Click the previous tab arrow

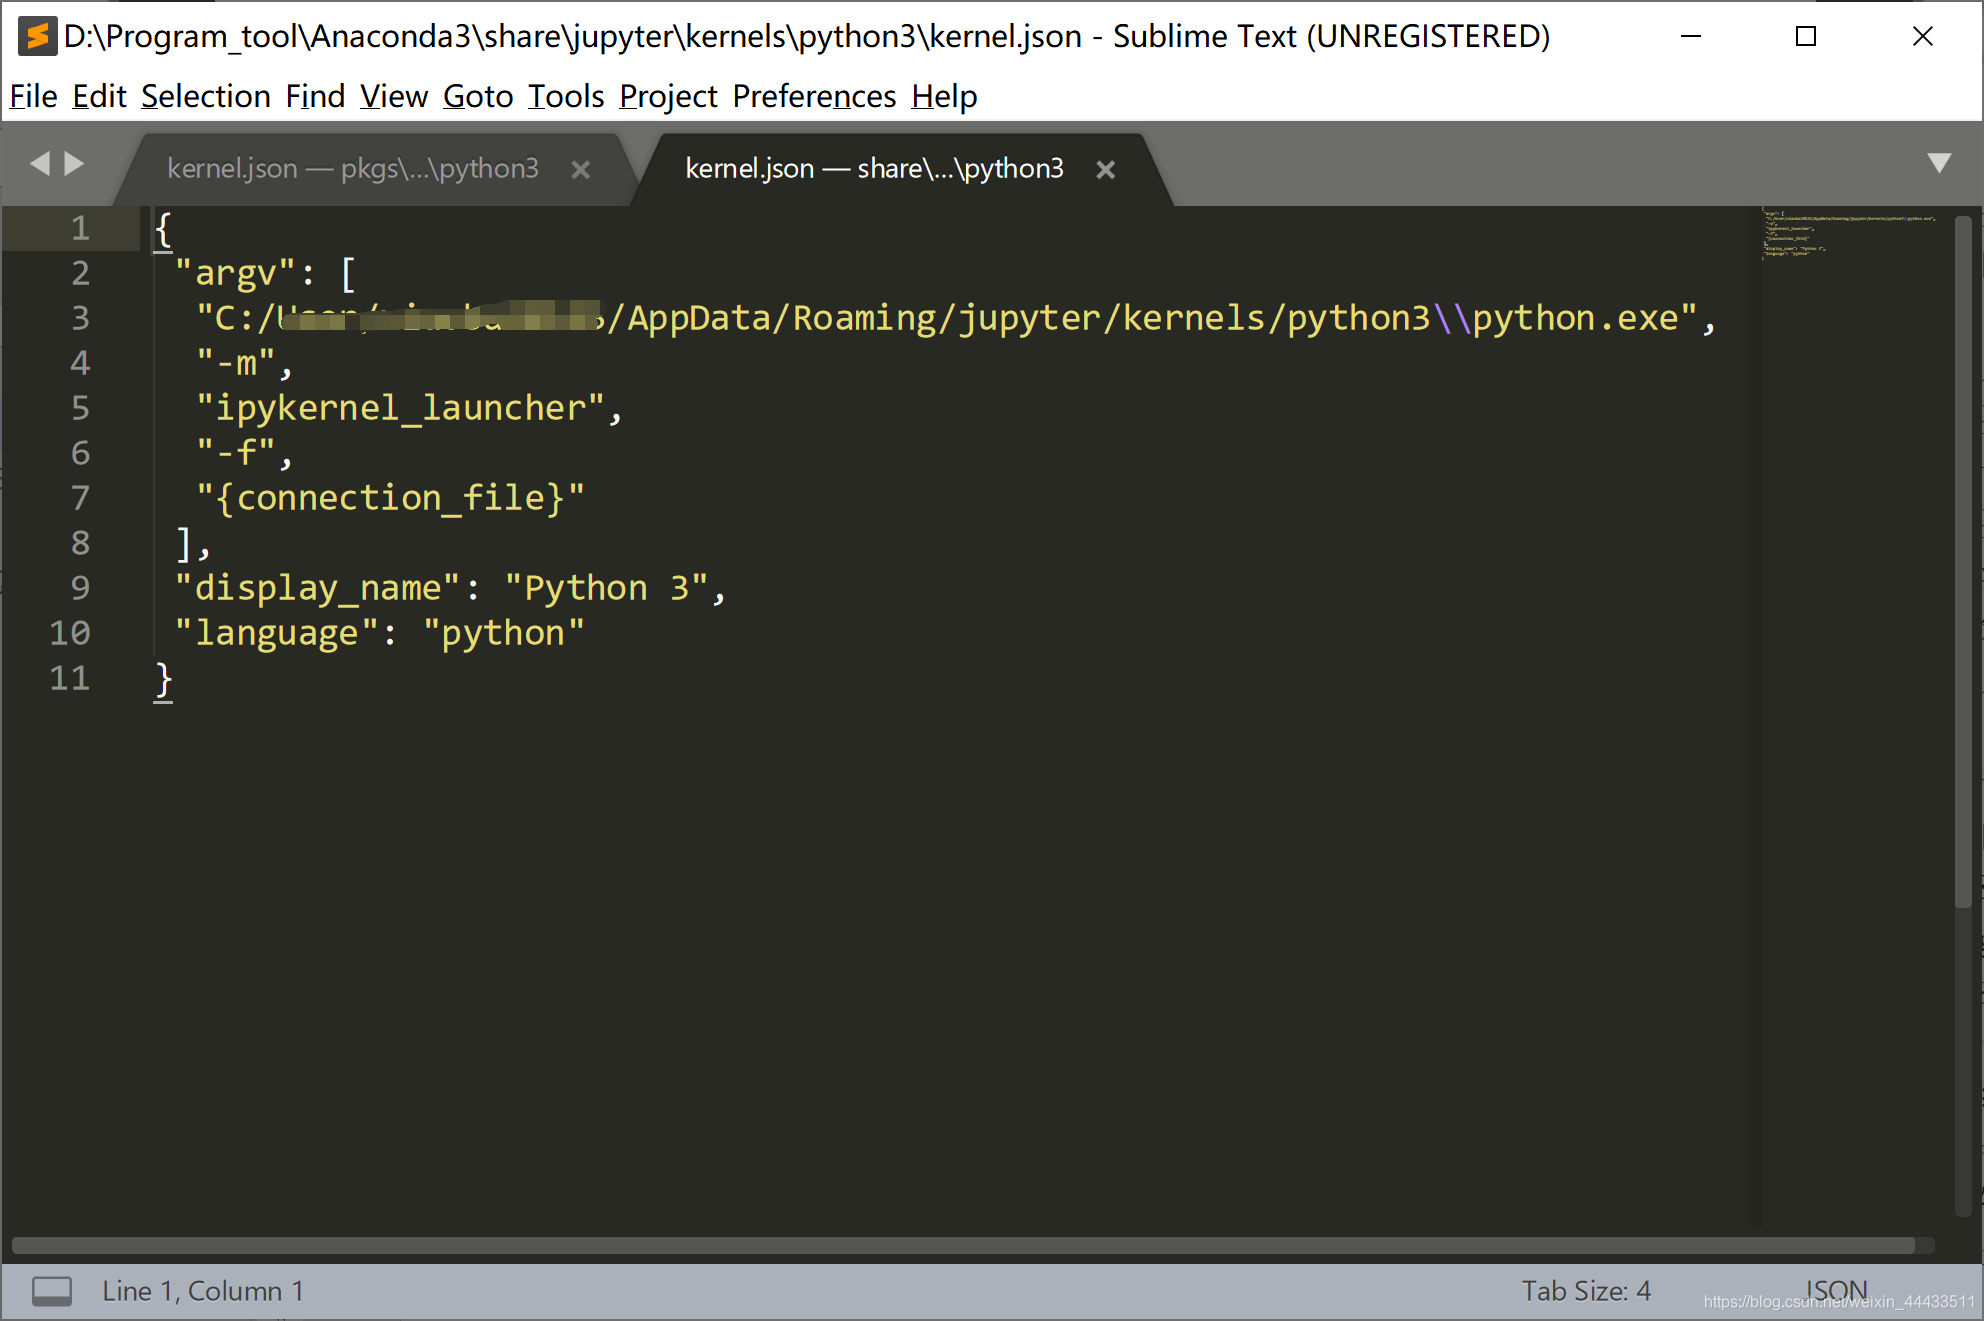tap(40, 163)
